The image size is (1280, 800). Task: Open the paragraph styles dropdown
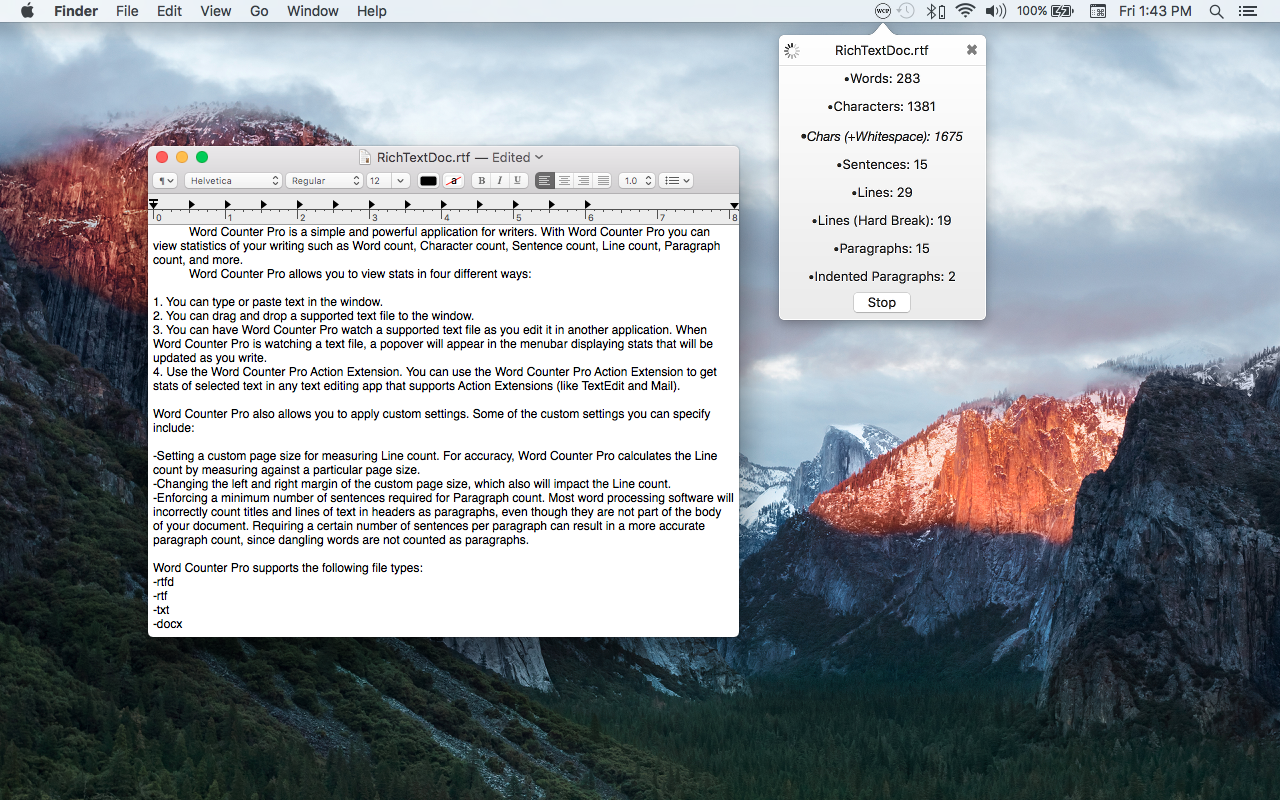click(165, 181)
